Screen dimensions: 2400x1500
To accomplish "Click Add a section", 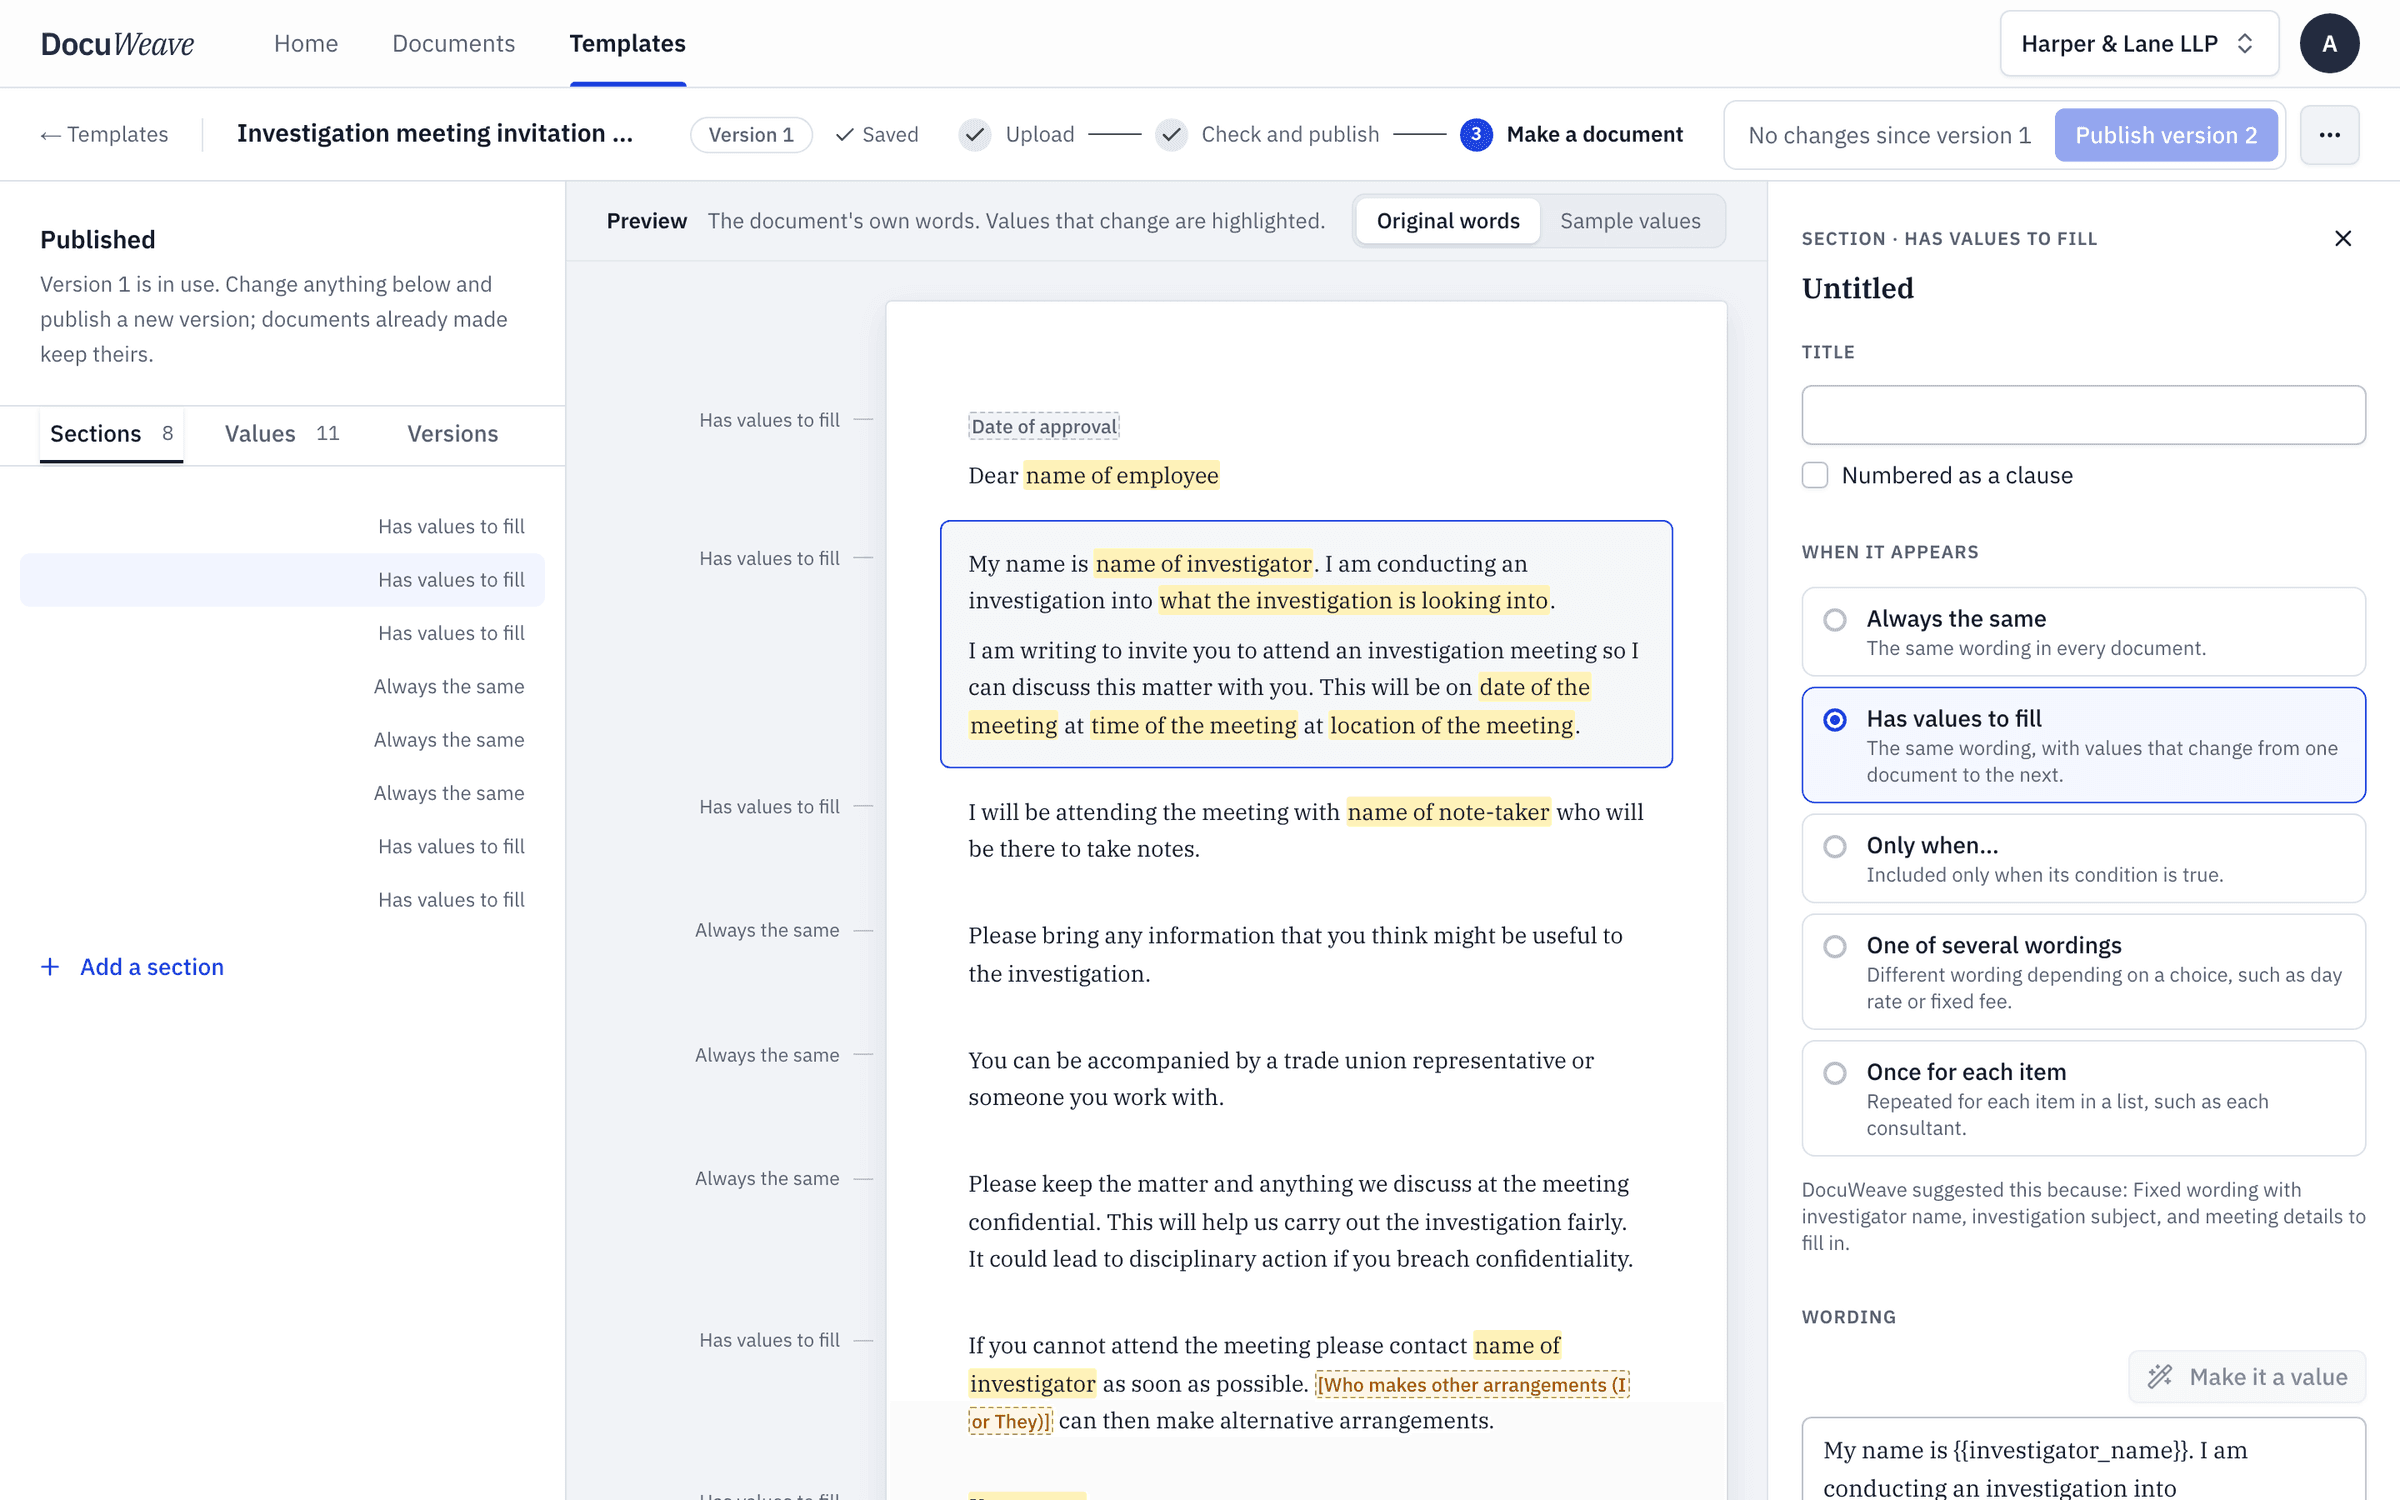I will tap(132, 967).
